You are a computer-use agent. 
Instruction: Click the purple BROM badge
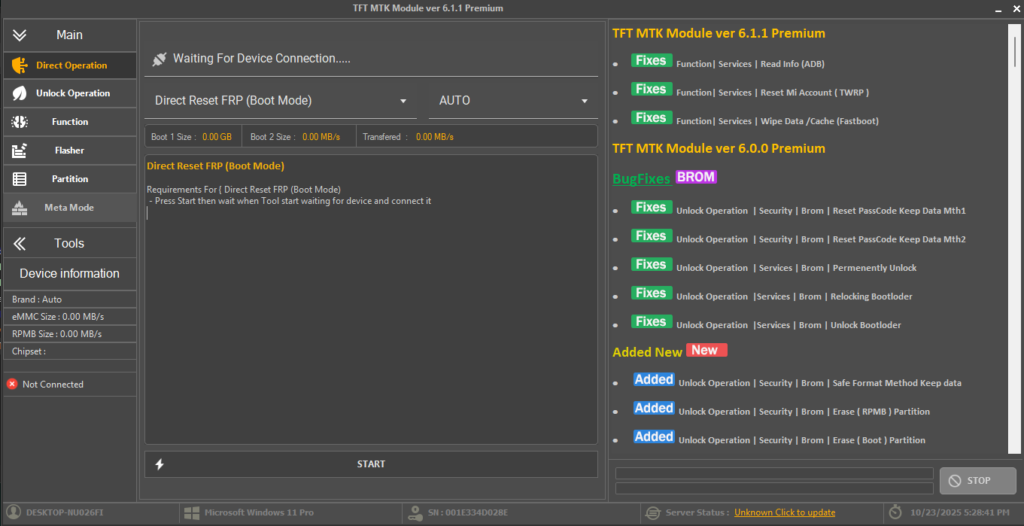coord(696,177)
